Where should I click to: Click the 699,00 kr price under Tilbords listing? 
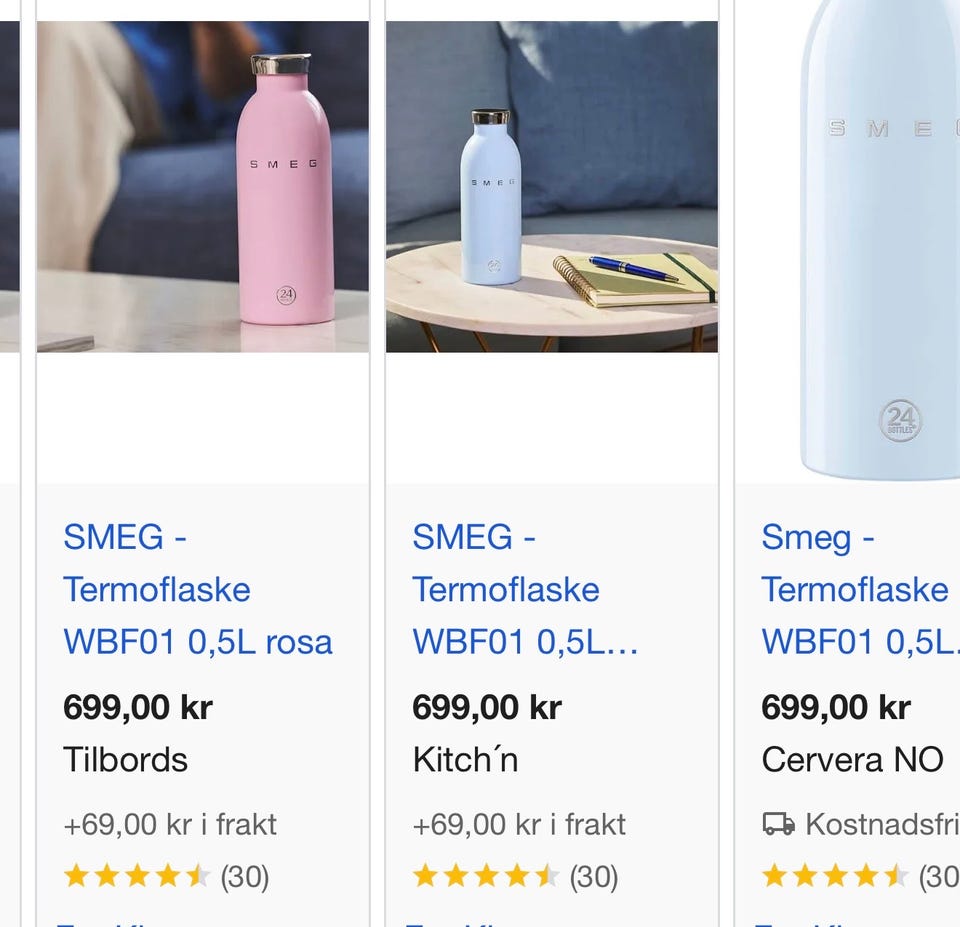(138, 707)
